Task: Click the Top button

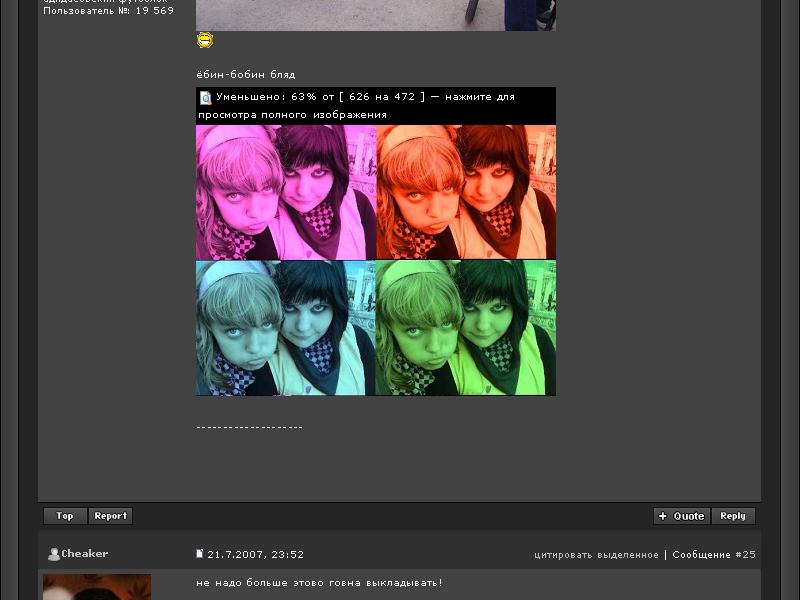Action: click(65, 516)
